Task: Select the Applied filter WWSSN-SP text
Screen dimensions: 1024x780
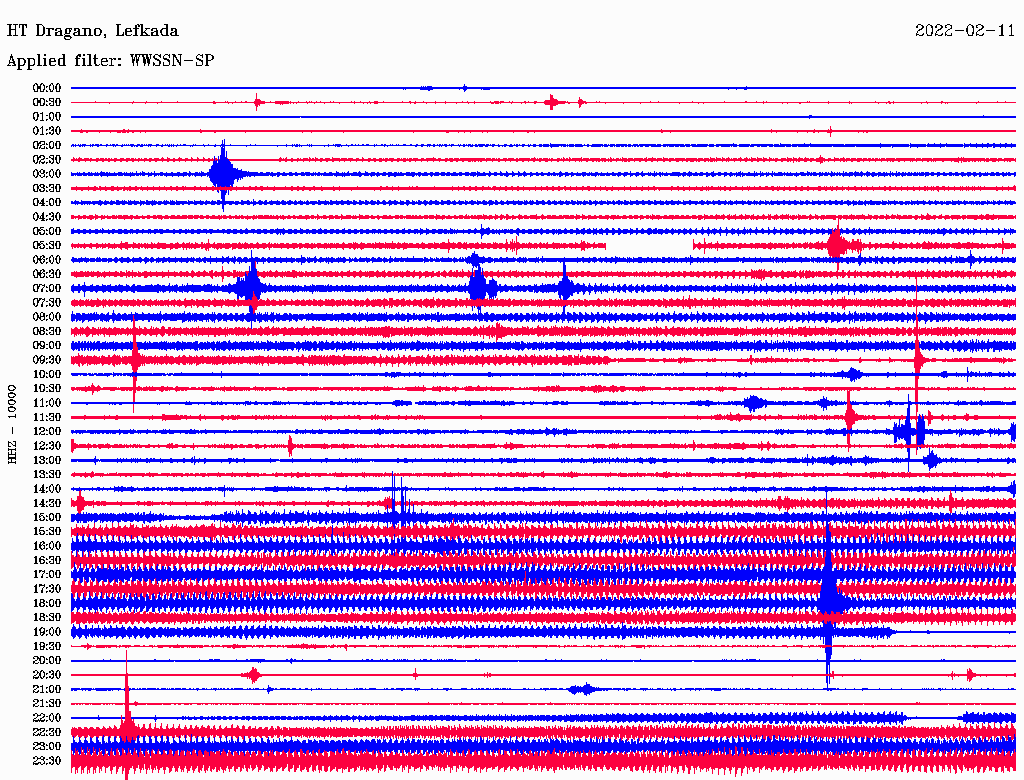Action: pos(110,61)
